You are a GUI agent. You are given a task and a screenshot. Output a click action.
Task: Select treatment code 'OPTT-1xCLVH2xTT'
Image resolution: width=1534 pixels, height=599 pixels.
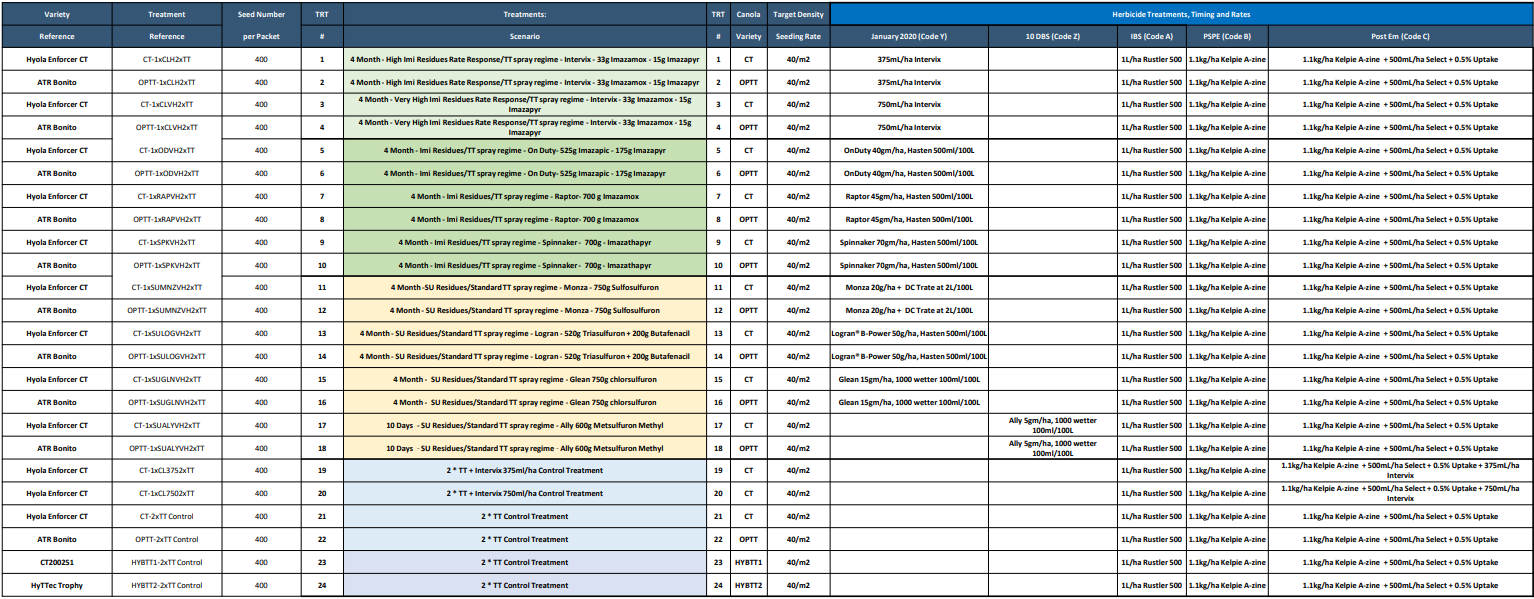(167, 127)
